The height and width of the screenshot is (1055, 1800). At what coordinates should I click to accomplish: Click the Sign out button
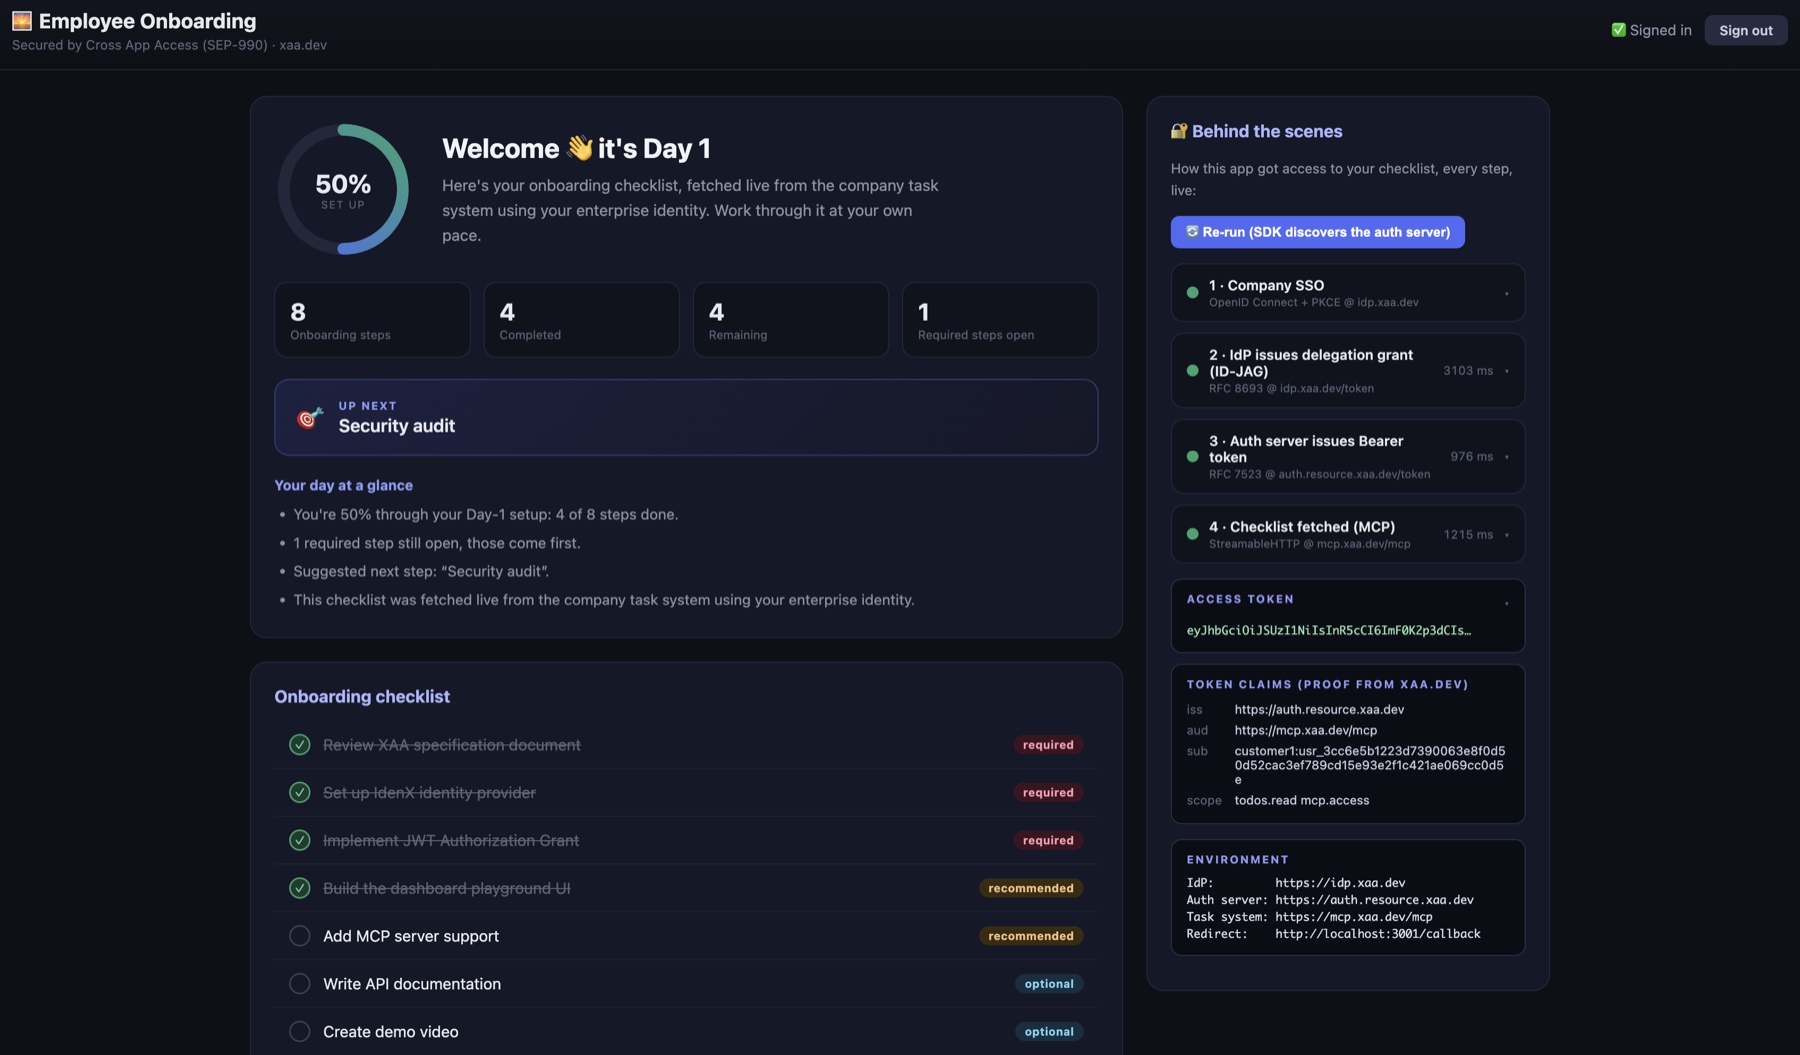[1745, 31]
